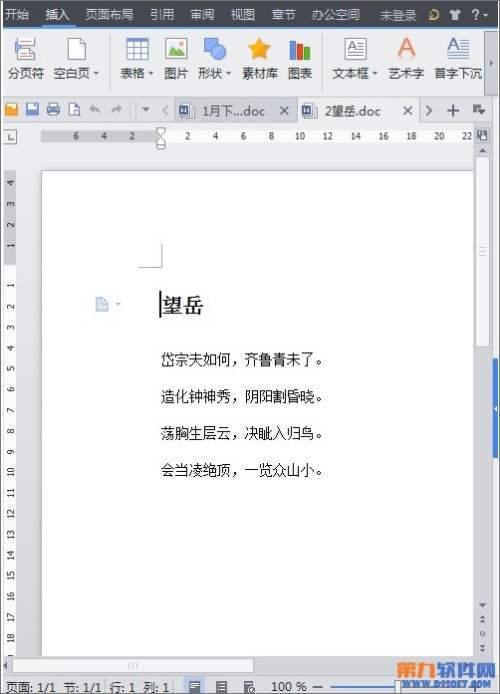Switch to the 1月下...doc document tab
Screen dimensions: 500x694
[227, 111]
